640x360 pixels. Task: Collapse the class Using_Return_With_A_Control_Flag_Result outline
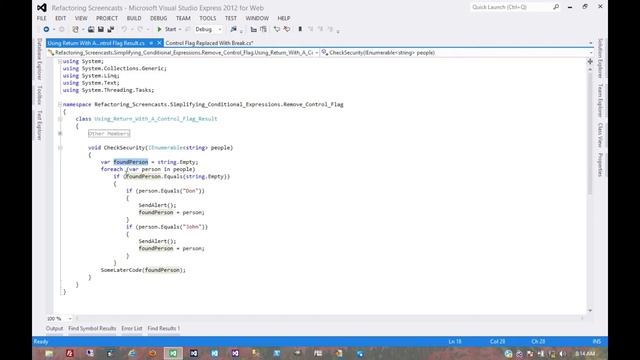coord(60,119)
